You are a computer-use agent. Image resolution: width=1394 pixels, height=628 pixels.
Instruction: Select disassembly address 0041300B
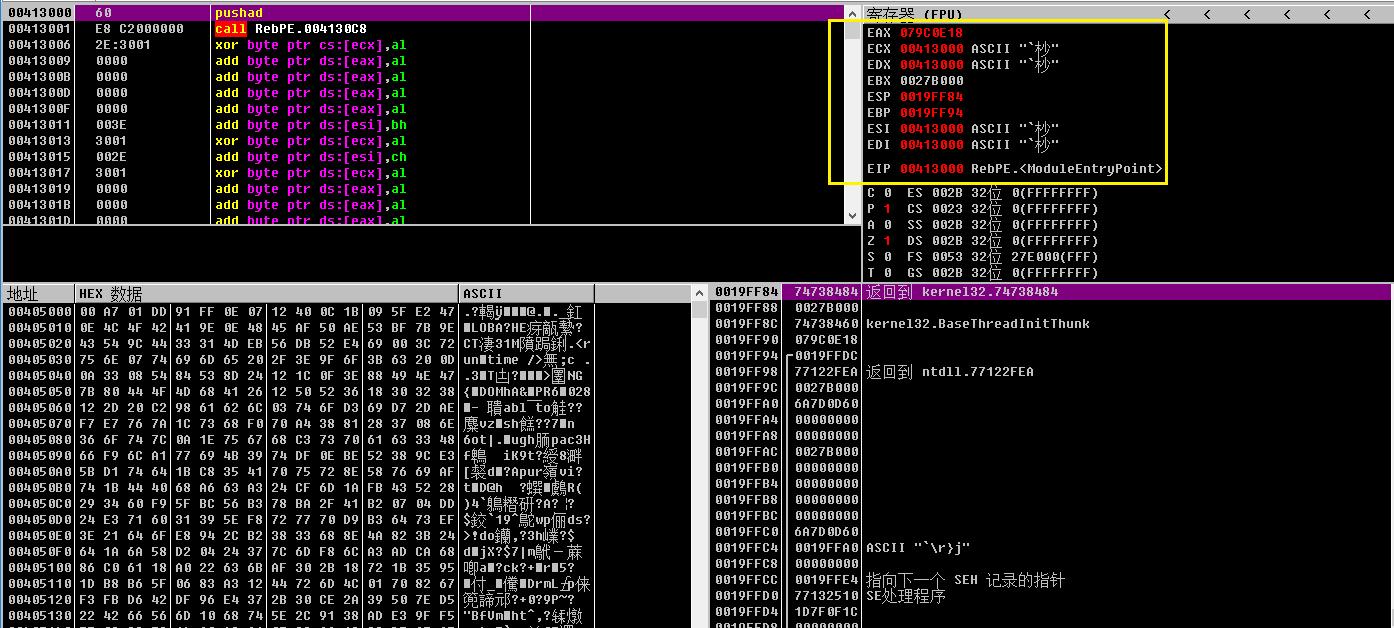point(39,77)
